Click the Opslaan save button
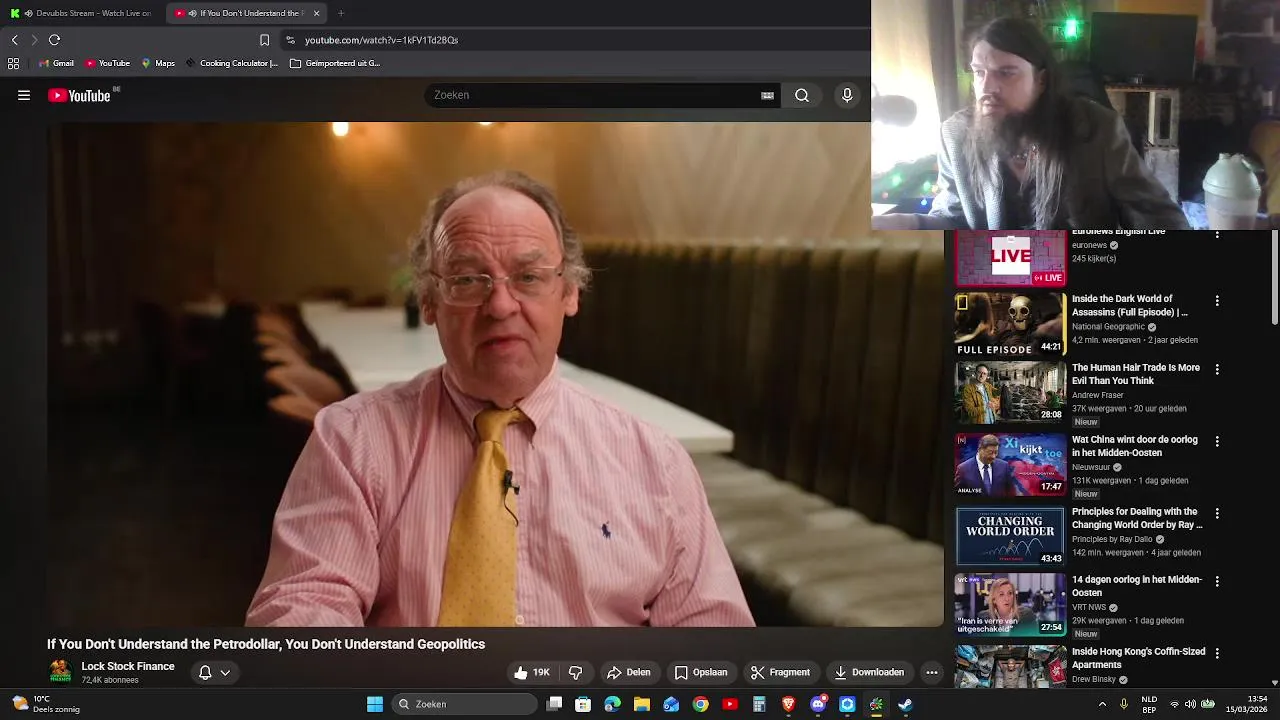The width and height of the screenshot is (1280, 720). click(701, 673)
